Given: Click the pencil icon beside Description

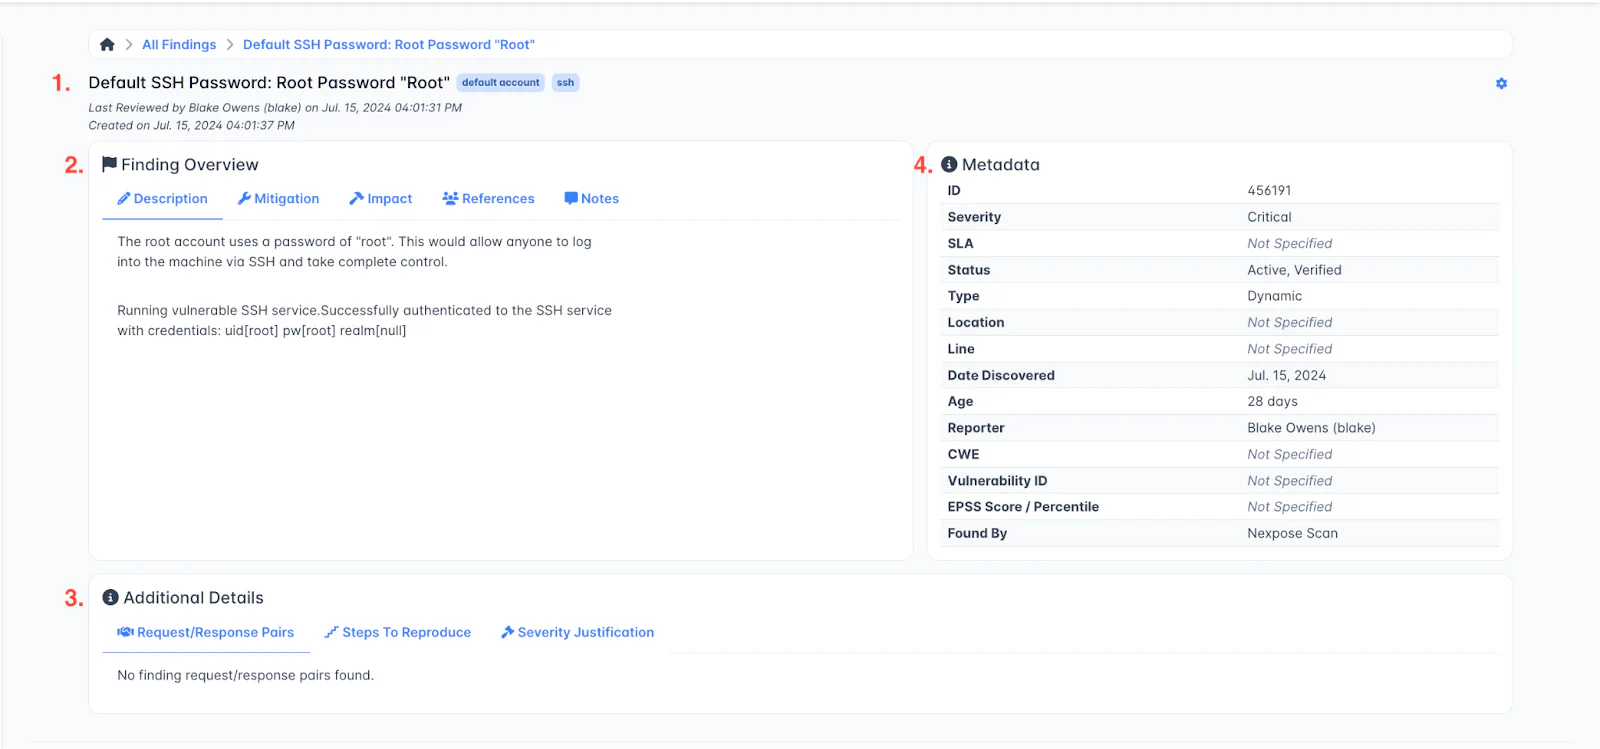Looking at the screenshot, I should point(124,199).
